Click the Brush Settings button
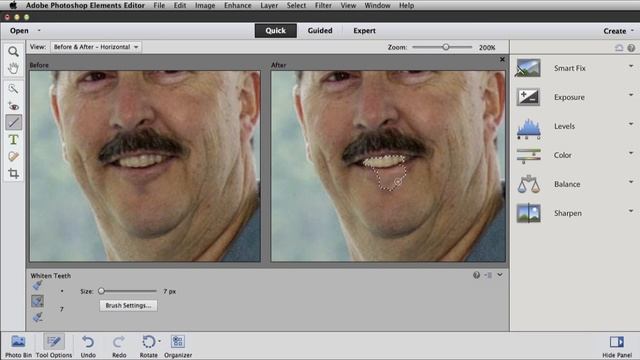 [x=128, y=305]
